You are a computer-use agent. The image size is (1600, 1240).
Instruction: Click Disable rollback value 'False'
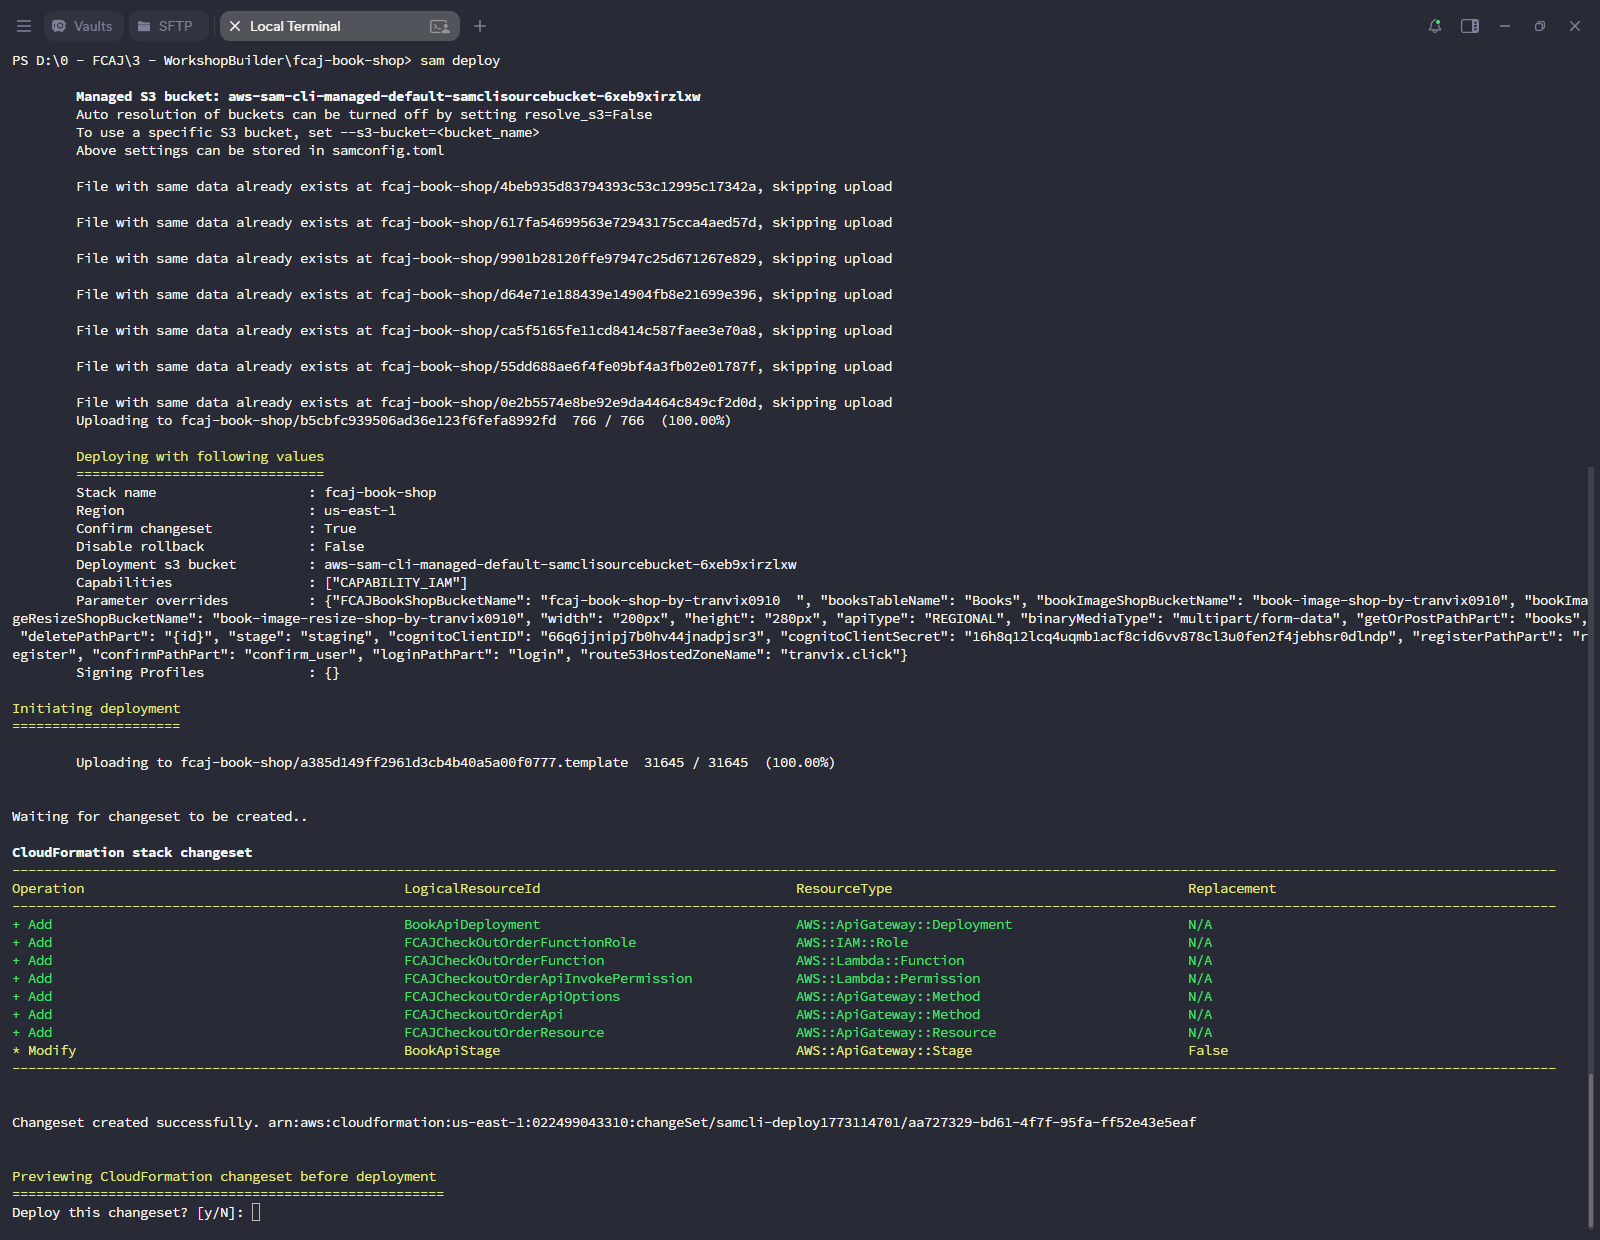(x=344, y=547)
